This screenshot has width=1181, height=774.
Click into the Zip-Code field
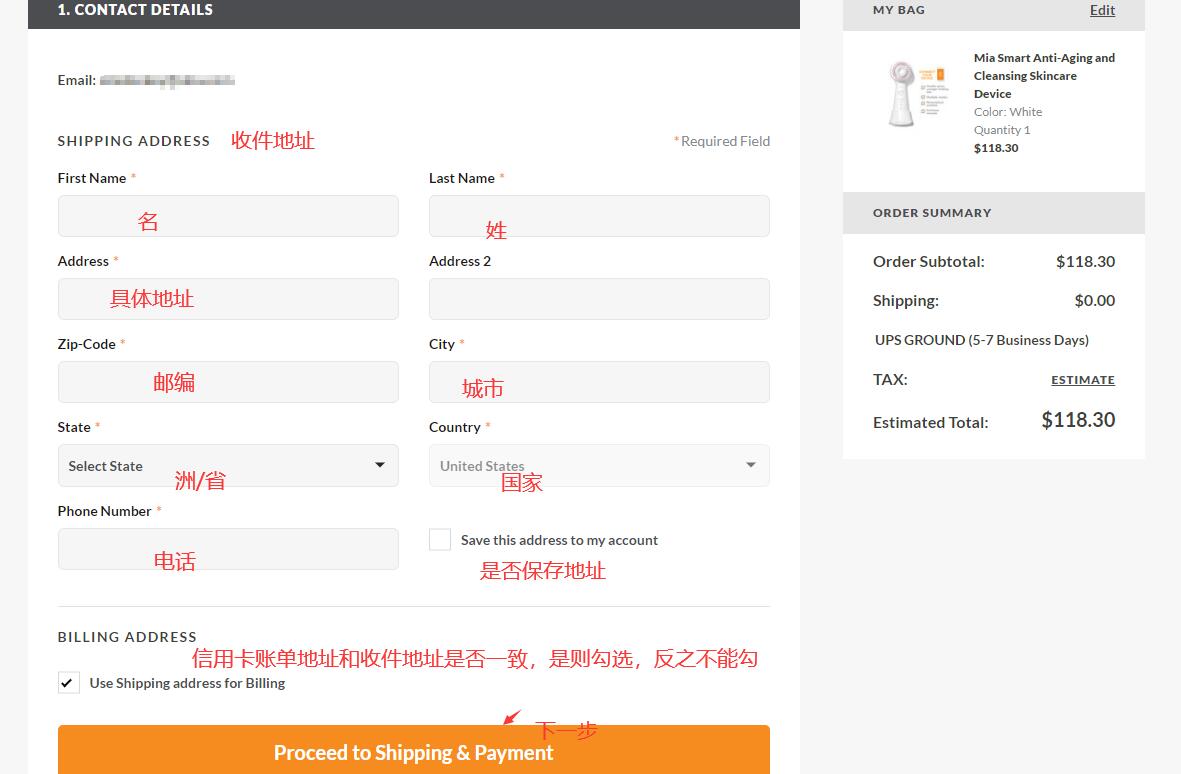[x=228, y=382]
